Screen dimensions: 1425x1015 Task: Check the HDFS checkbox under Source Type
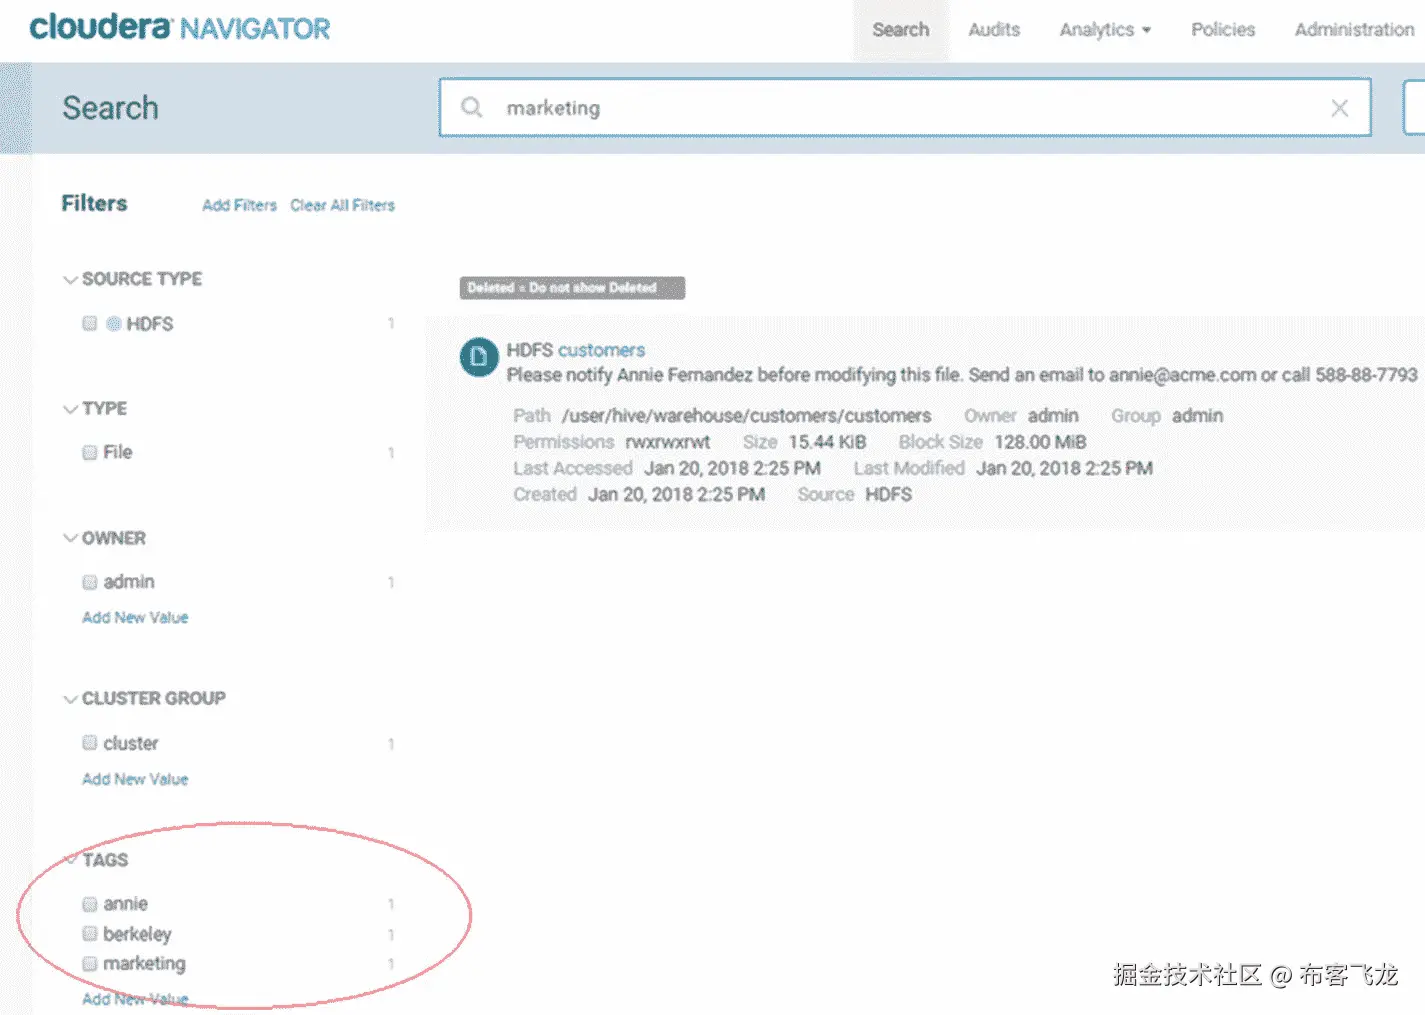[89, 323]
